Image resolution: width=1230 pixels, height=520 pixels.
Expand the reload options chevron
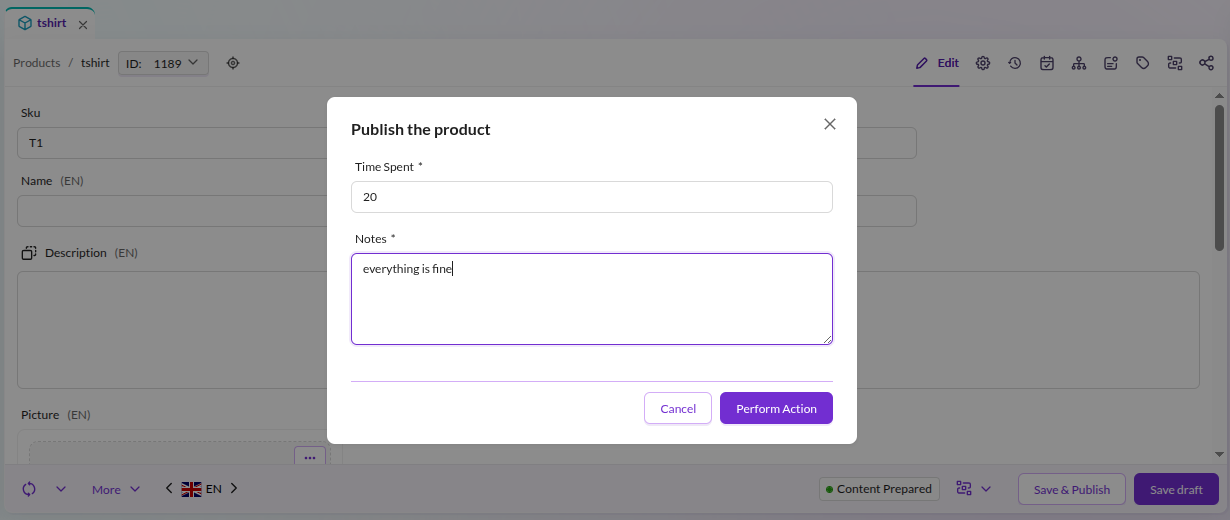coord(61,489)
